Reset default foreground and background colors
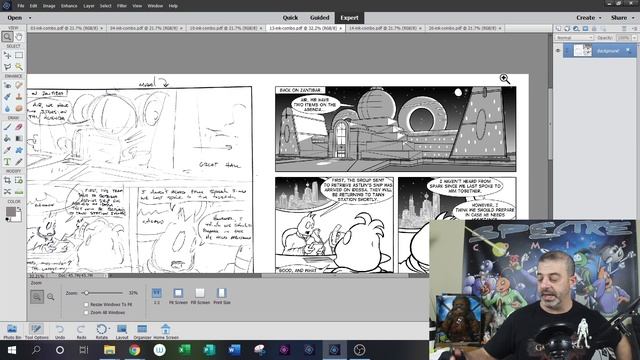 (x=7, y=220)
